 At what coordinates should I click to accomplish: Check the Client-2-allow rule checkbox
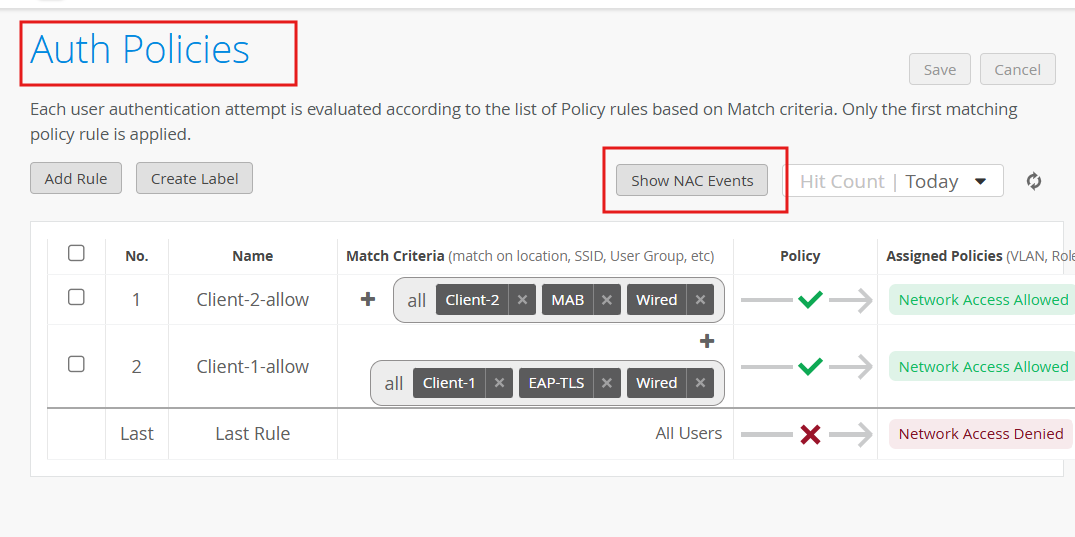click(x=76, y=297)
